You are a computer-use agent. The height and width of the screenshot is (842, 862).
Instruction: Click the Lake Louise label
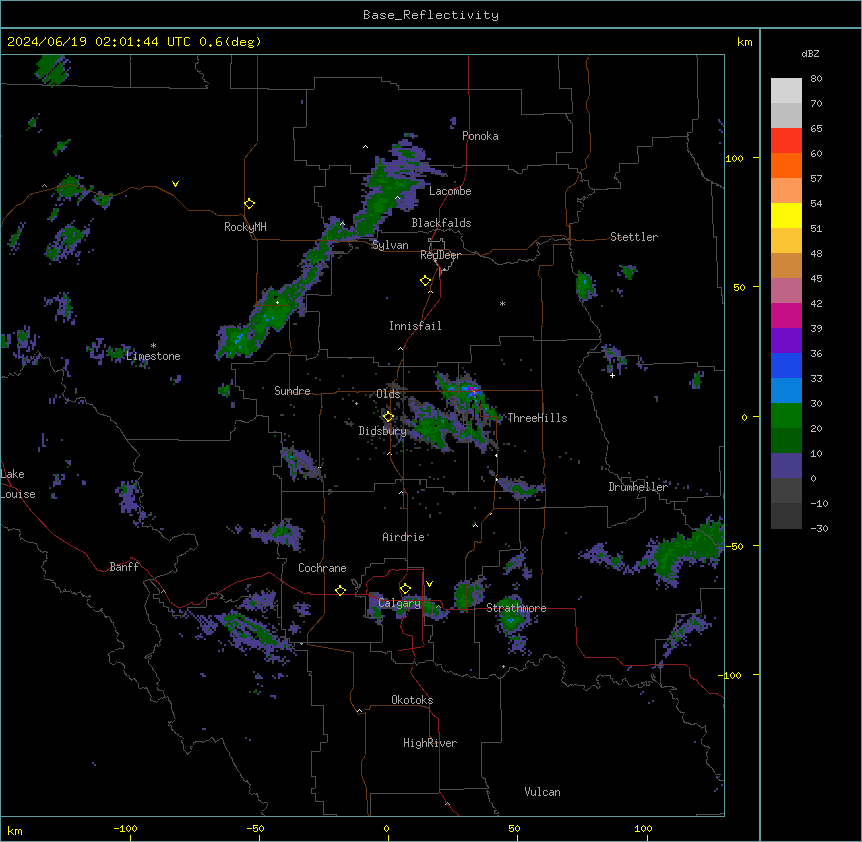17,484
